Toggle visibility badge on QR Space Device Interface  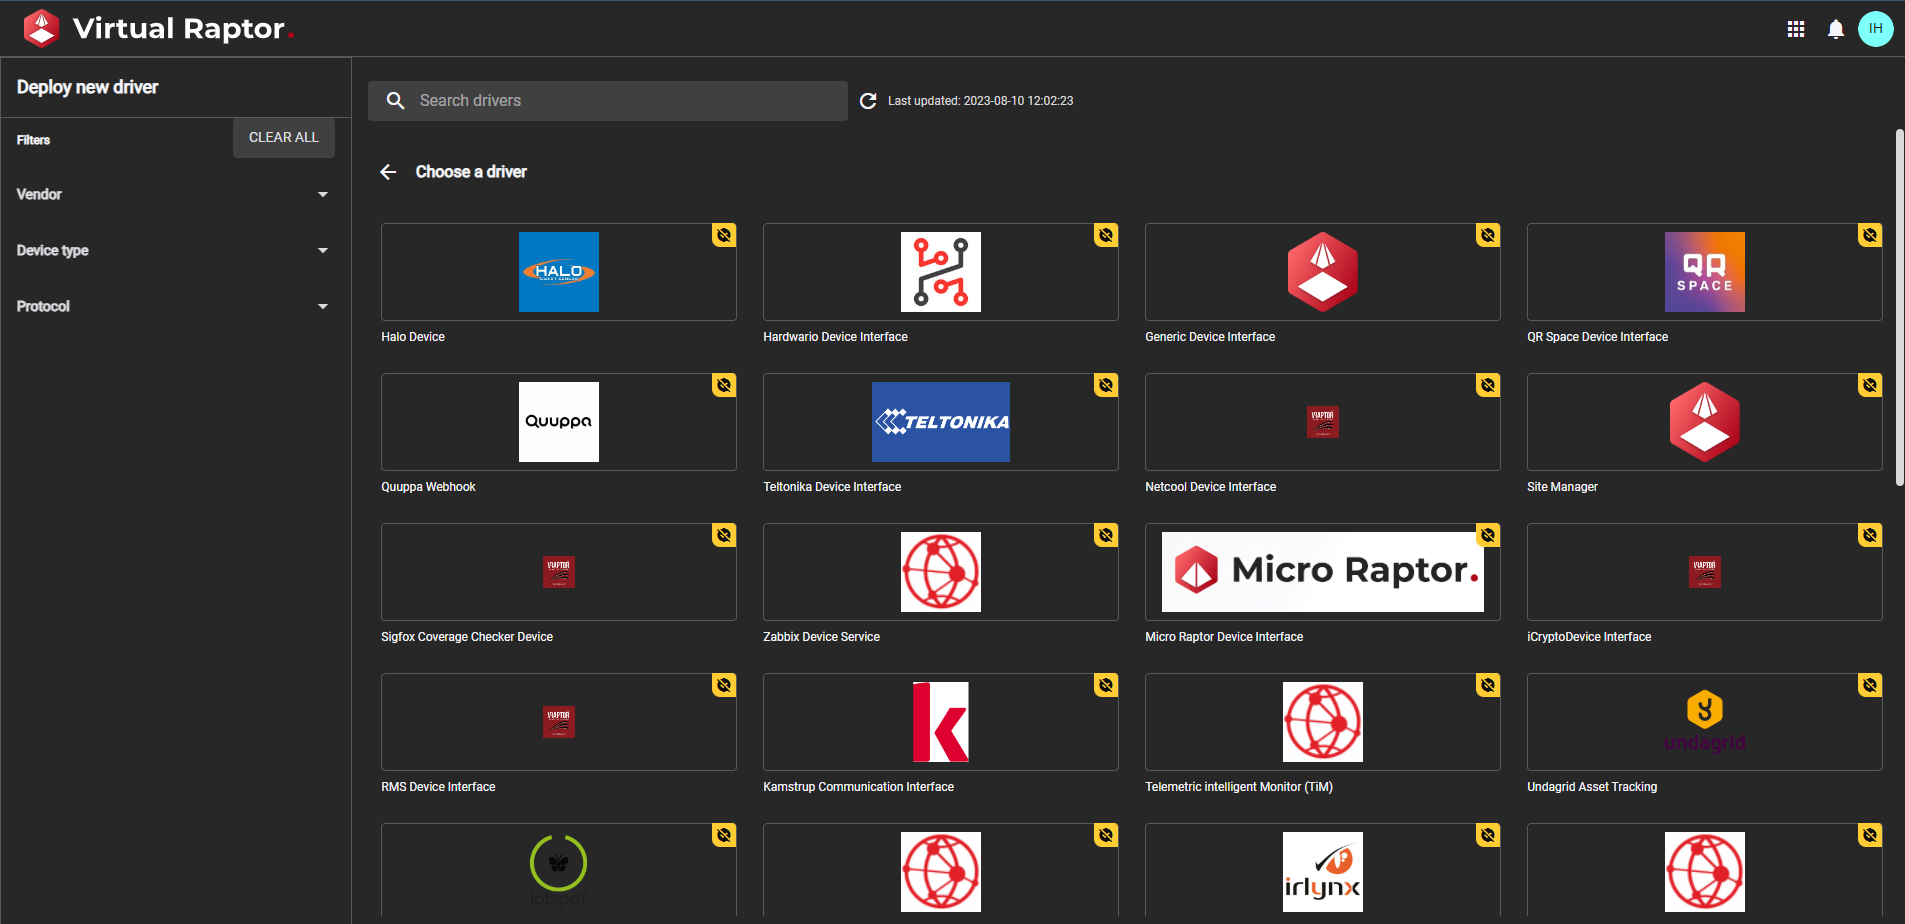click(x=1869, y=235)
